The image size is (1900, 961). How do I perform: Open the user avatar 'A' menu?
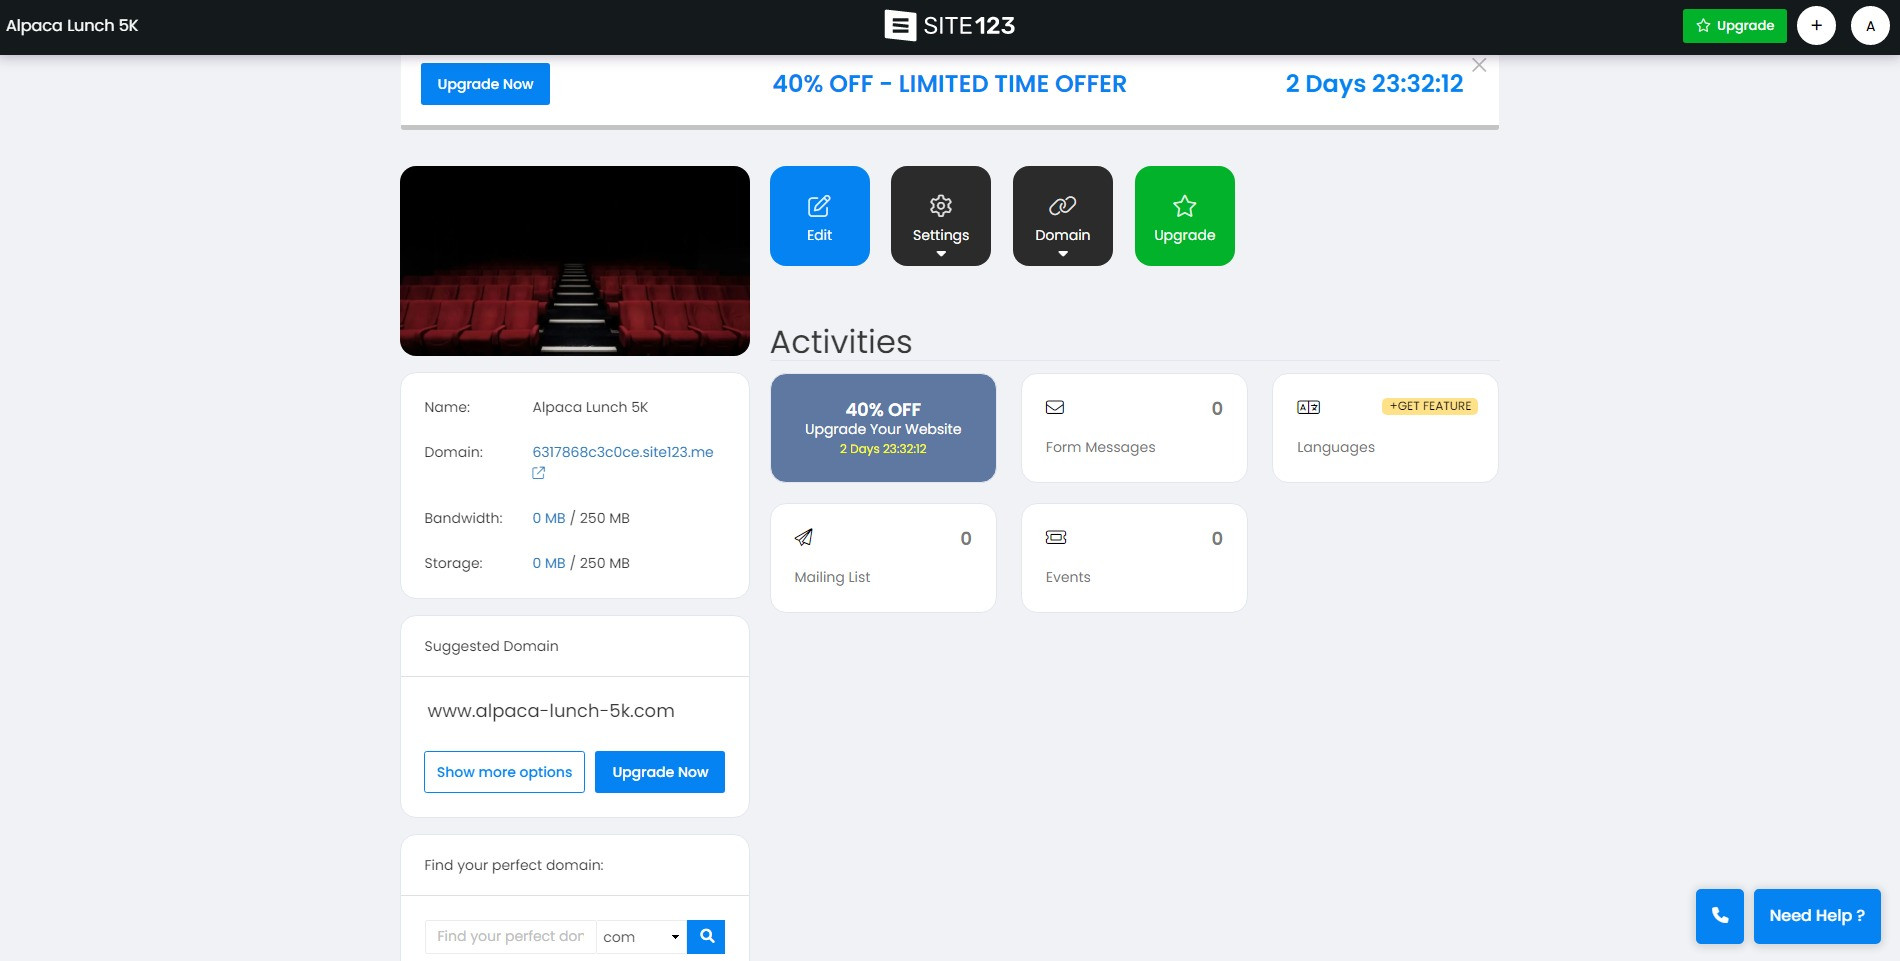[x=1870, y=25]
